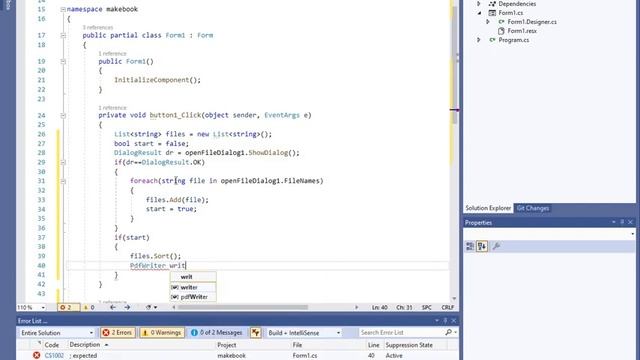This screenshot has width=640, height=360.
Task: Close the Error List panel
Action: [454, 321]
